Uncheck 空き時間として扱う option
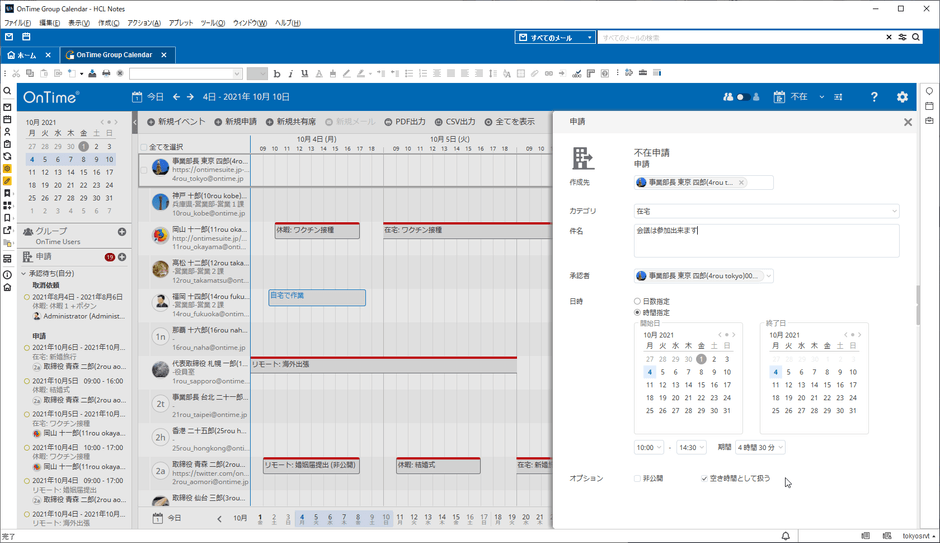 pos(704,479)
